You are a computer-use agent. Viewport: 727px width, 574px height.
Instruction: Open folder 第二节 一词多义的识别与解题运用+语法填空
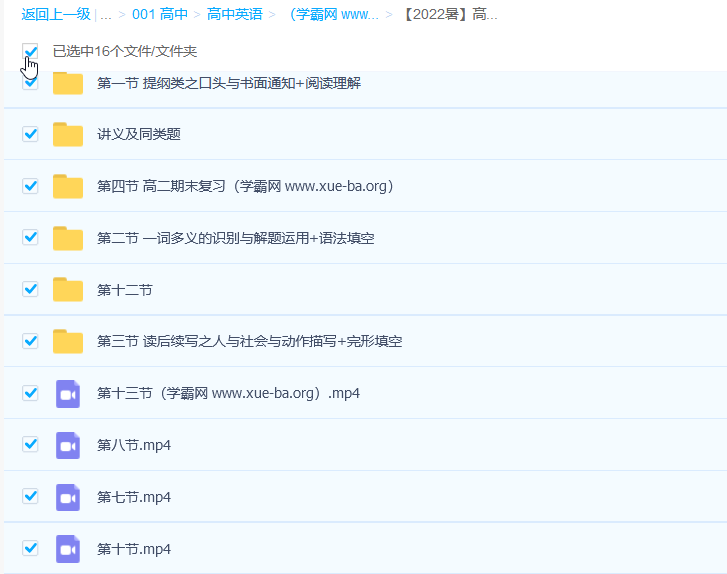coord(236,238)
